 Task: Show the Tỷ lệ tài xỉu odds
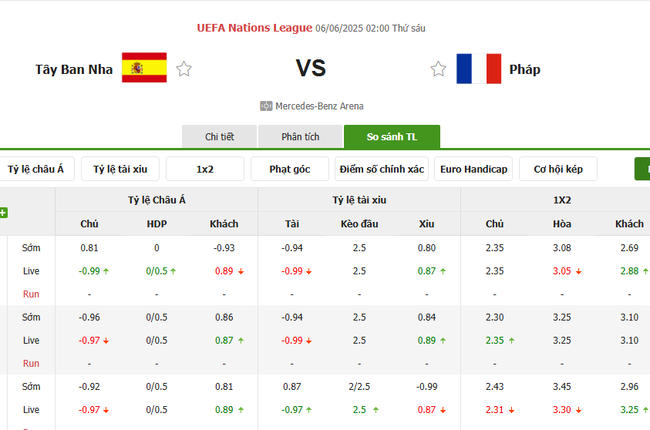119,169
